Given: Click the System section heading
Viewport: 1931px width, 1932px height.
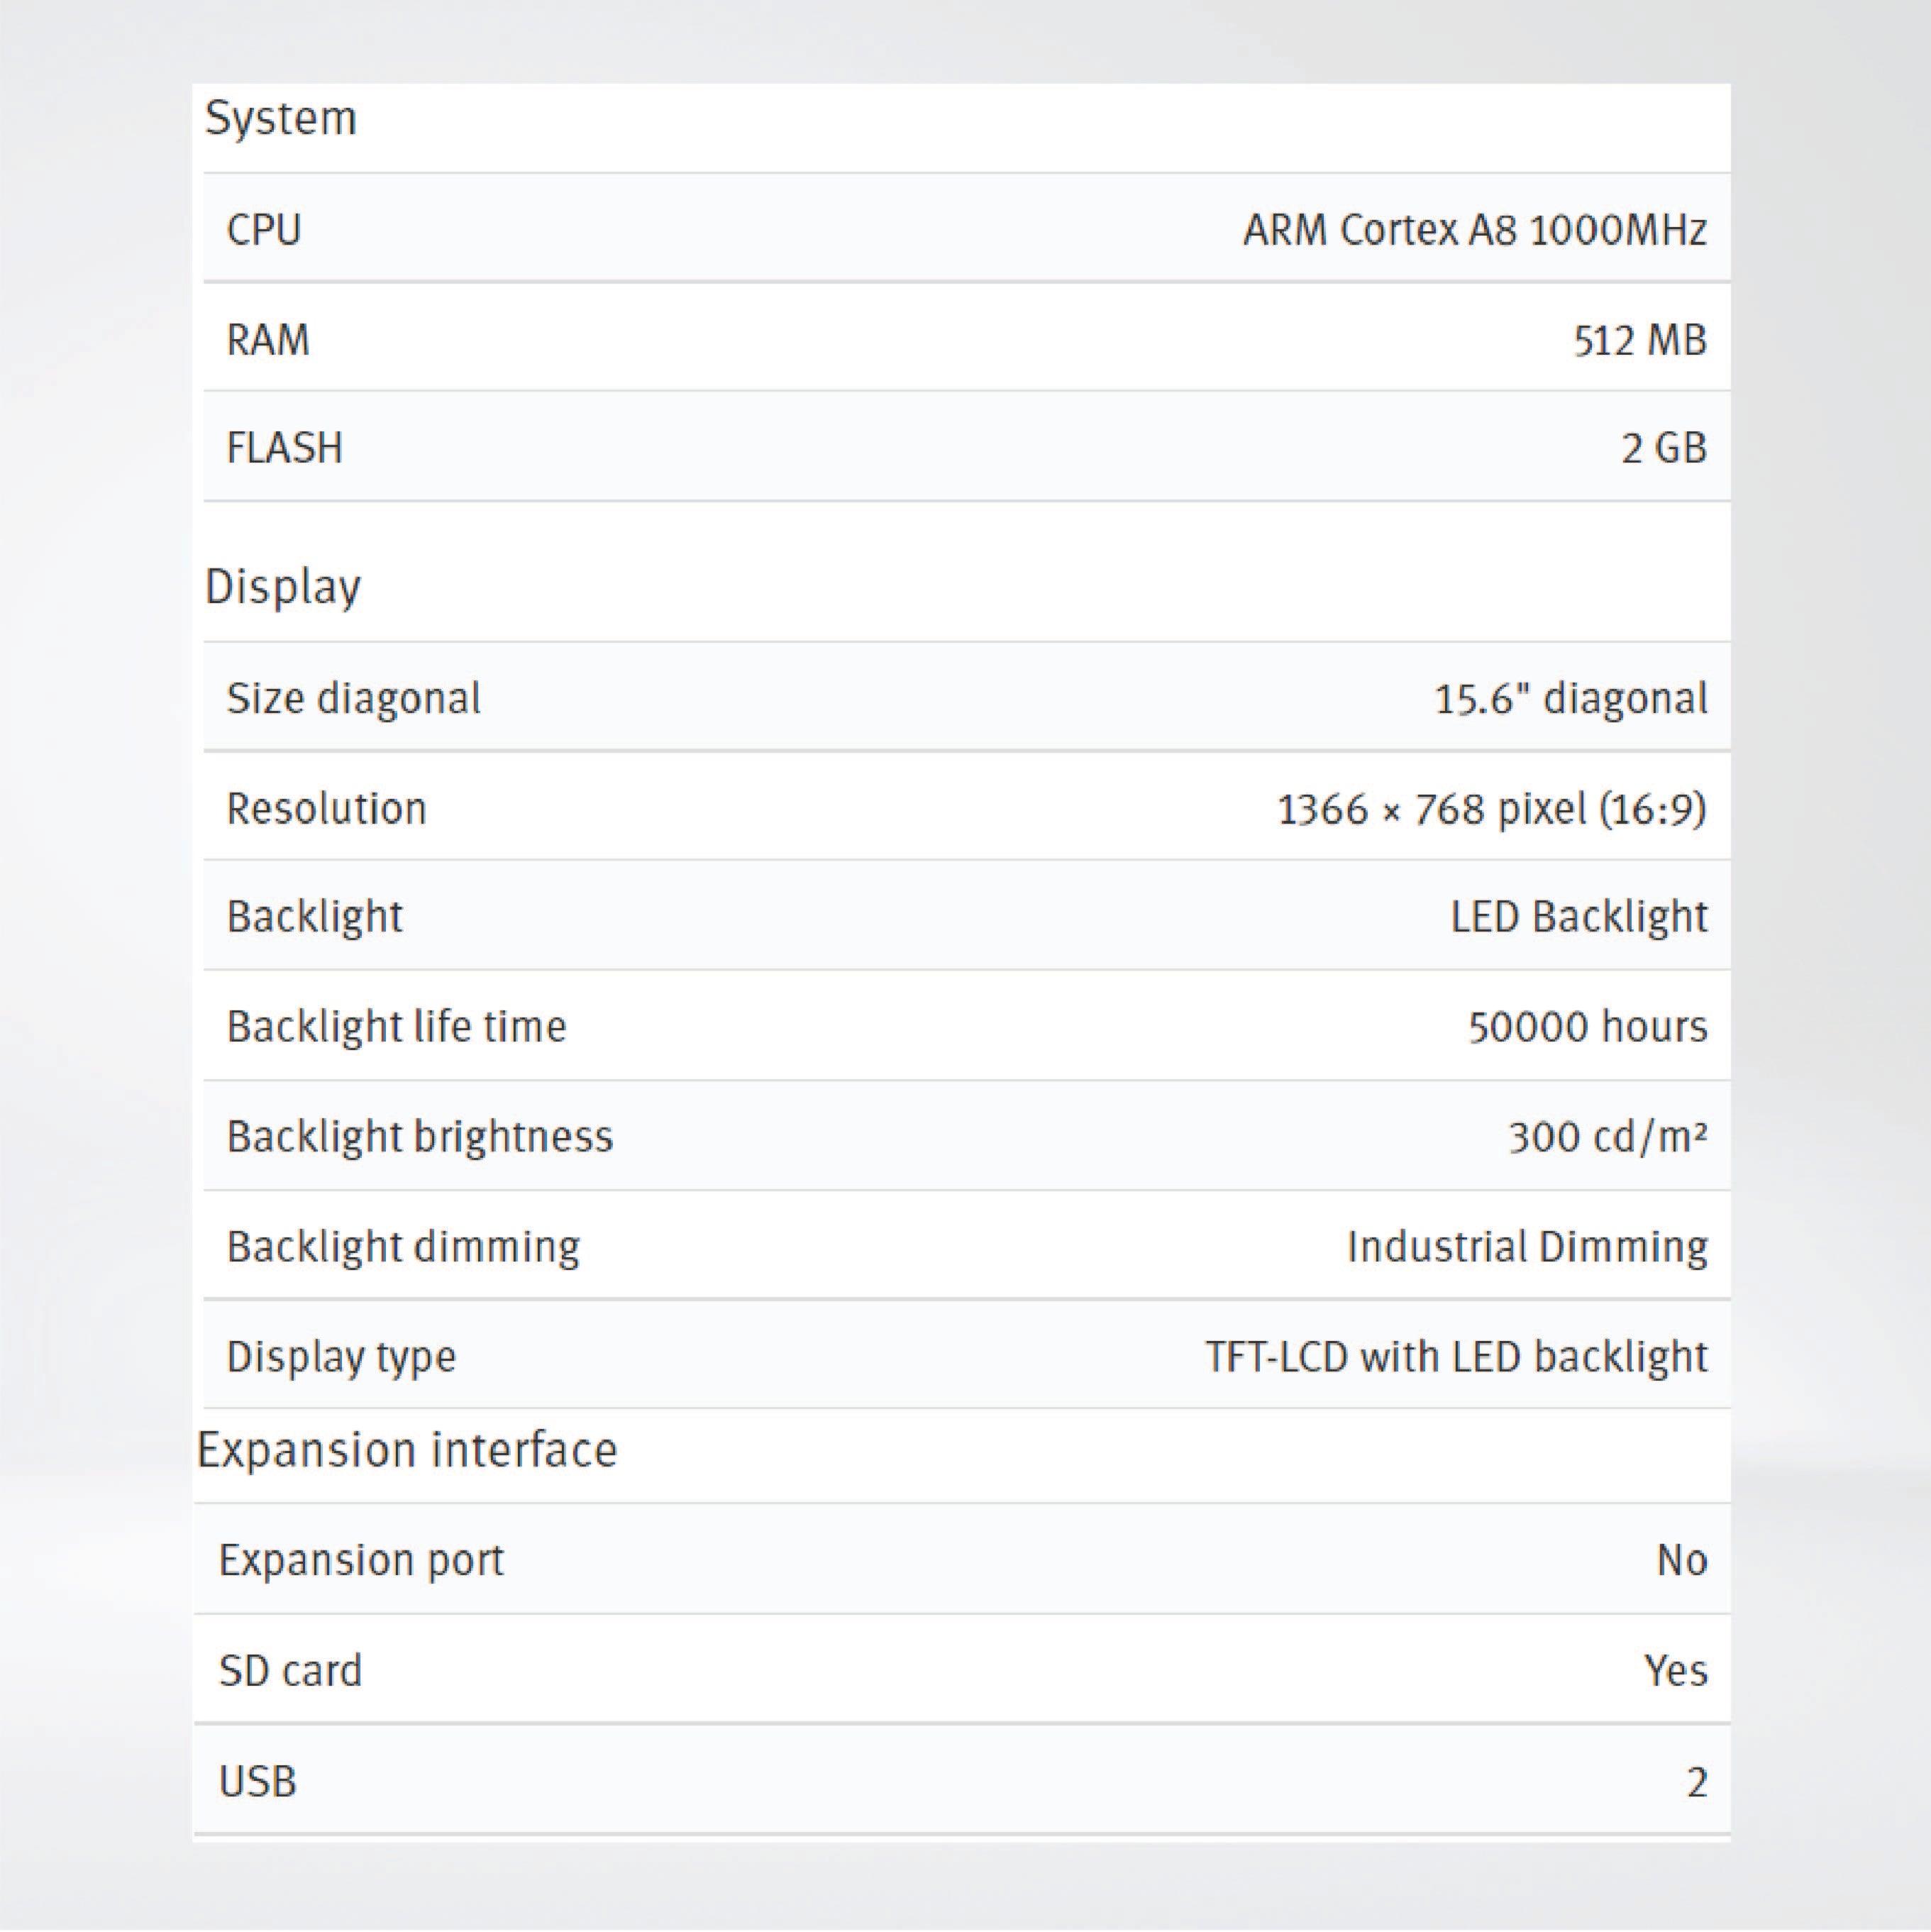Looking at the screenshot, I should pos(280,119).
